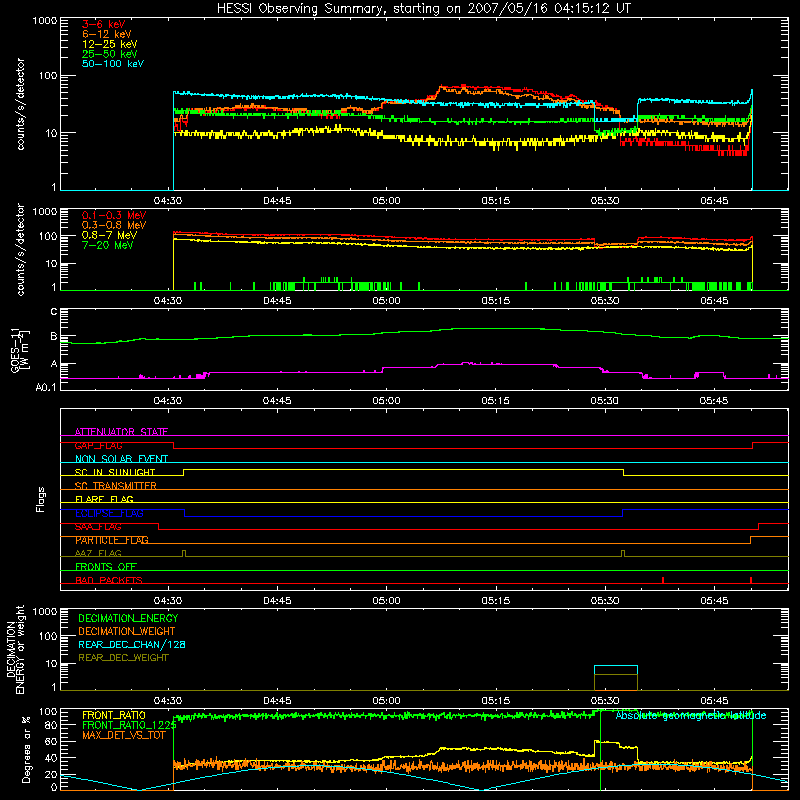The height and width of the screenshot is (800, 800).
Task: Select the '12-25 keV' legend label
Action: [109, 44]
